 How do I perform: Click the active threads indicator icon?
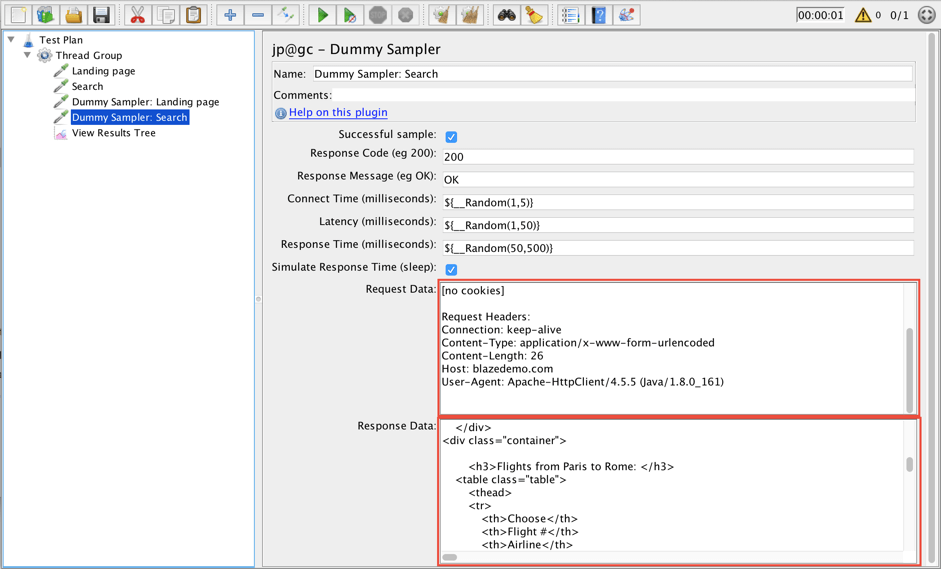927,14
